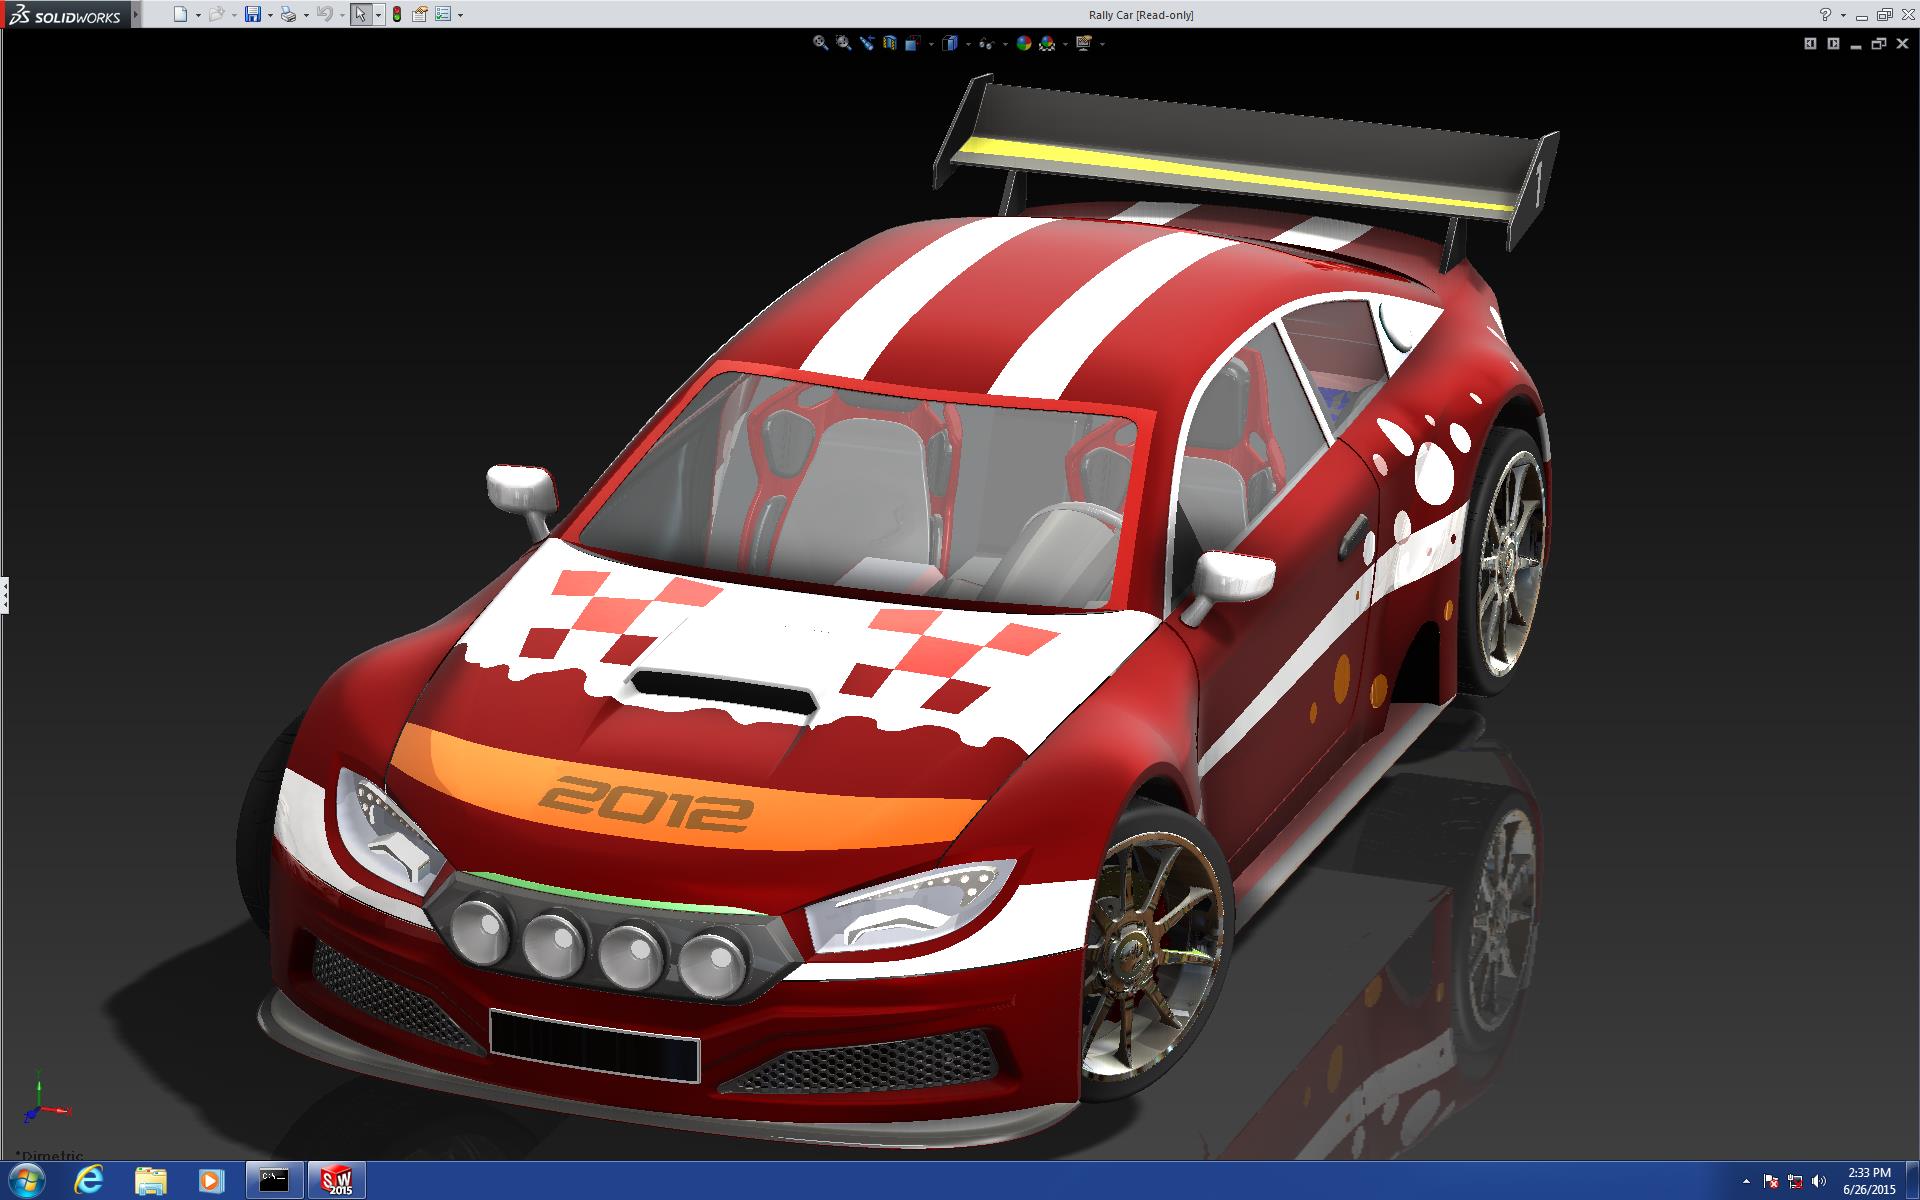Click the Edit Appearance color ball
Screen dimensions: 1920x1200
pyautogui.click(x=1023, y=43)
